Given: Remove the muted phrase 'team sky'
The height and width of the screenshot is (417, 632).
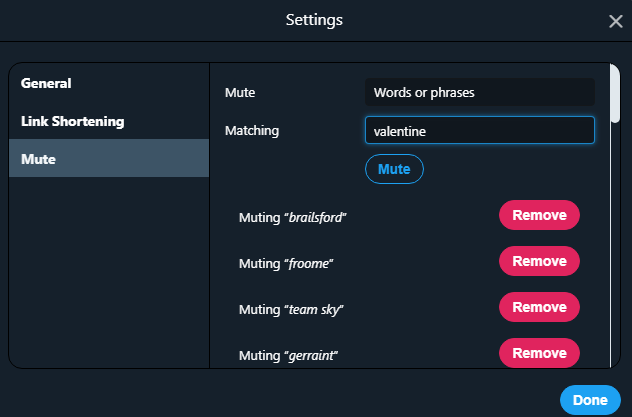Looking at the screenshot, I should click(x=539, y=307).
